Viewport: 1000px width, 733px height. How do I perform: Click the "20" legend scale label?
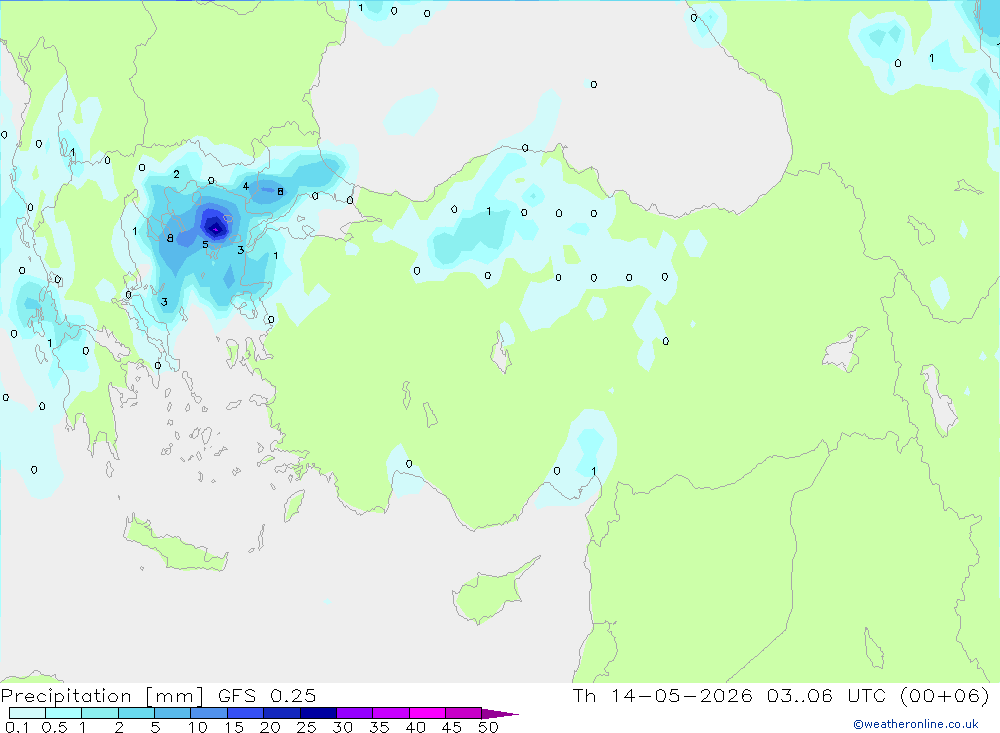[270, 727]
